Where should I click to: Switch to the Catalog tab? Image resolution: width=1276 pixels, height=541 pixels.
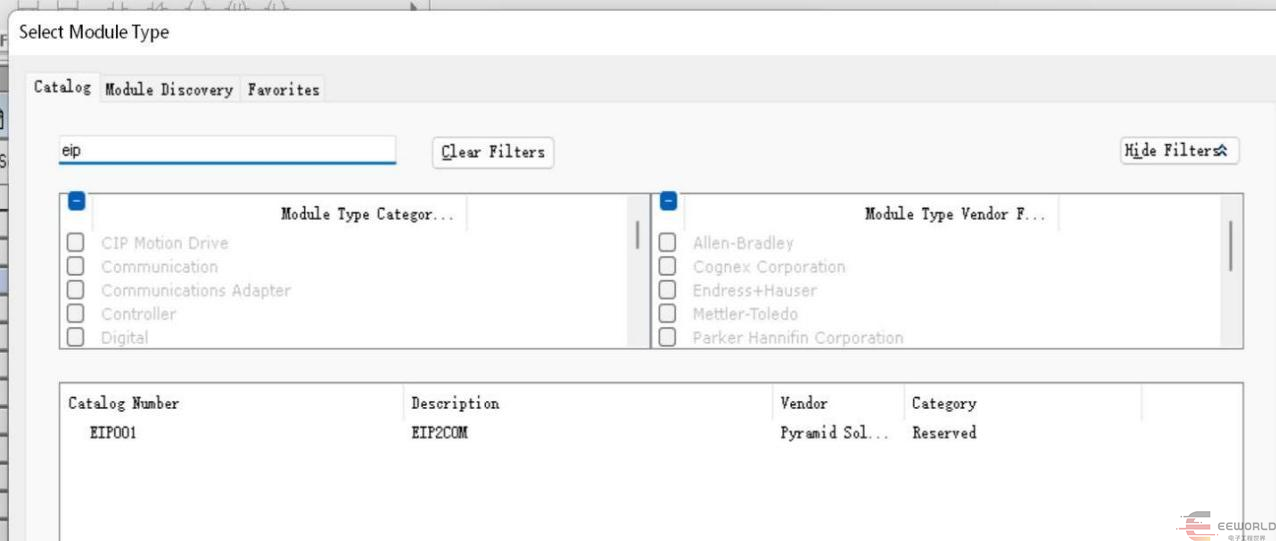tap(62, 87)
